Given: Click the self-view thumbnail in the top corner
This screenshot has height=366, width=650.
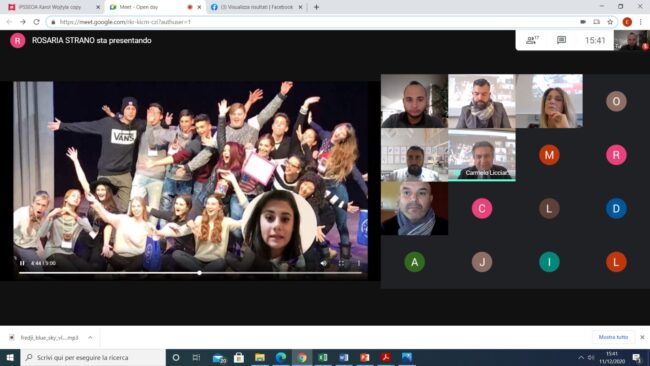Looking at the screenshot, I should click(631, 40).
